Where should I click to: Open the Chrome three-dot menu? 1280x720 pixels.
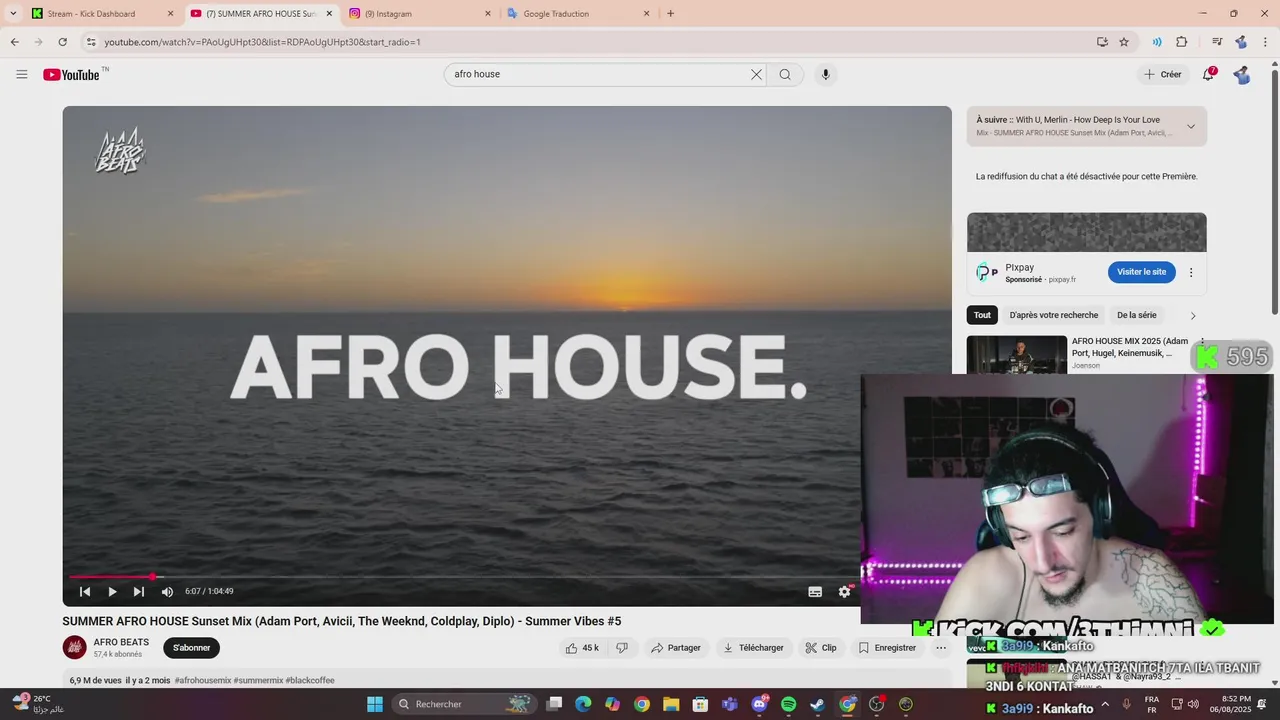[x=1266, y=42]
